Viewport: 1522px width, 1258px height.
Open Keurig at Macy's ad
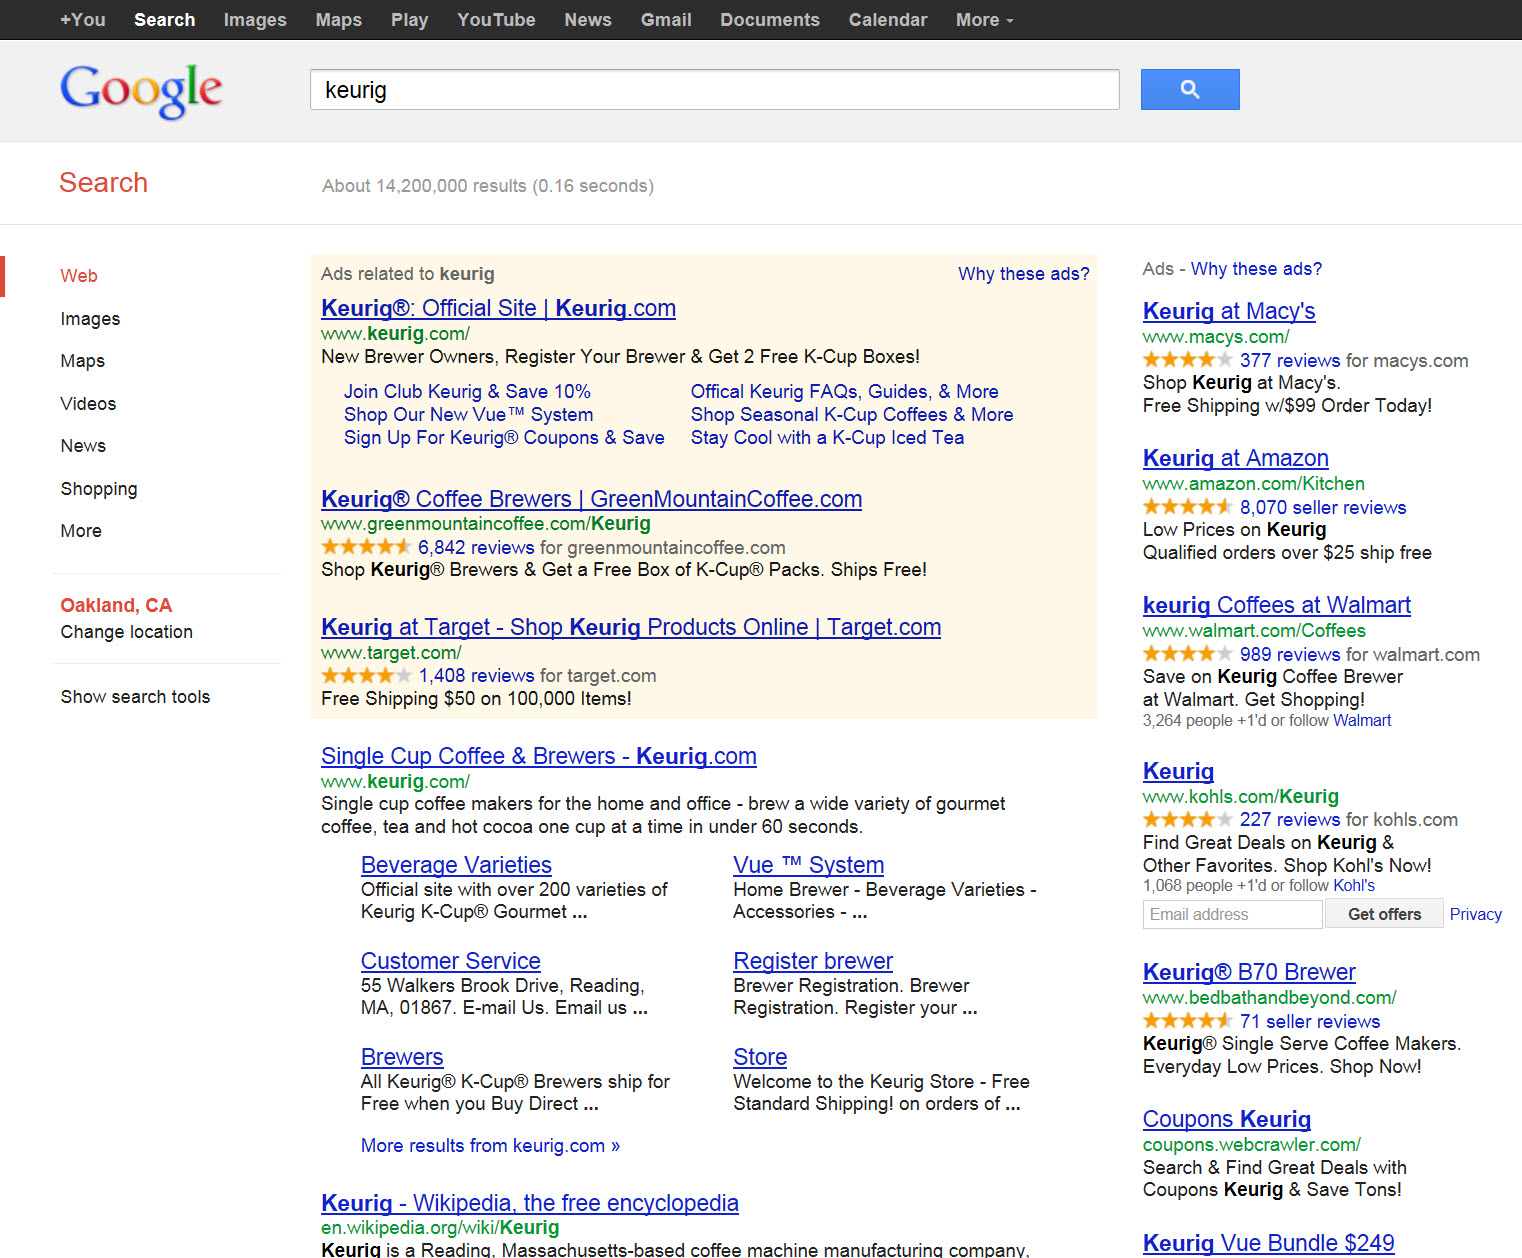(x=1229, y=311)
